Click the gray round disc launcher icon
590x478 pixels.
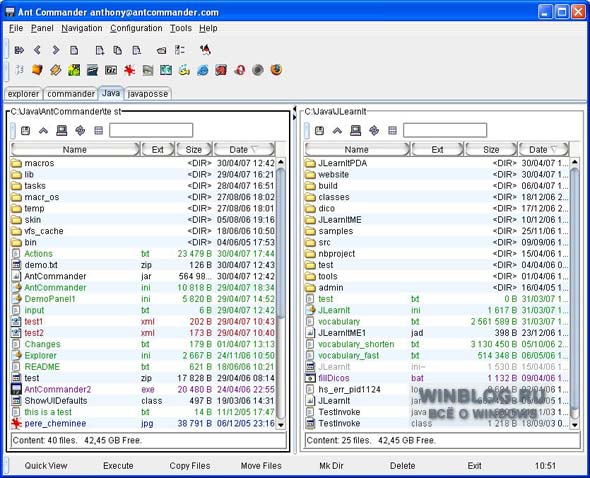click(258, 70)
